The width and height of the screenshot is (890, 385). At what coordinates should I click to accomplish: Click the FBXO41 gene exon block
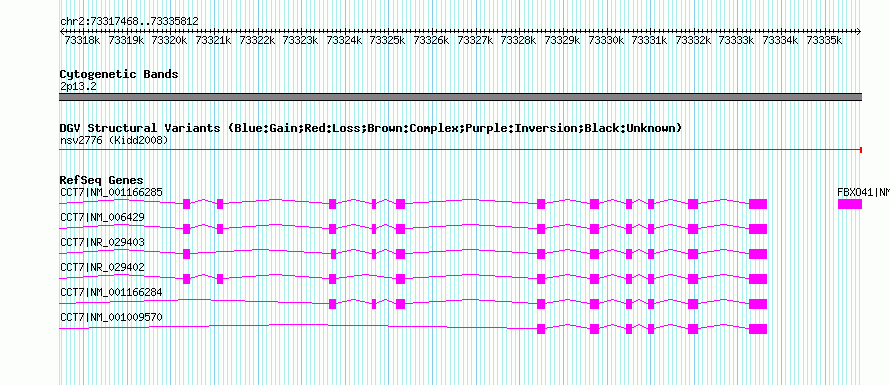click(850, 204)
